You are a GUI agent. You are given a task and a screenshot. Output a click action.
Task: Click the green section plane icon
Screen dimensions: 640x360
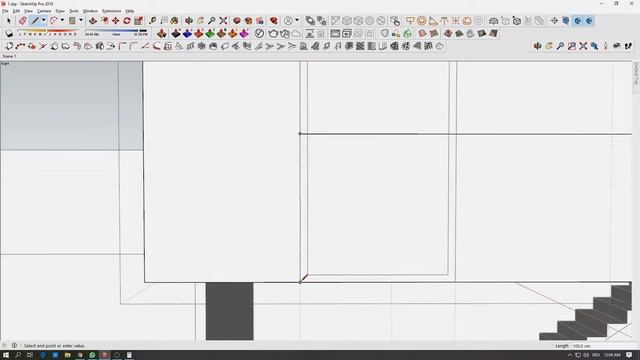210,33
